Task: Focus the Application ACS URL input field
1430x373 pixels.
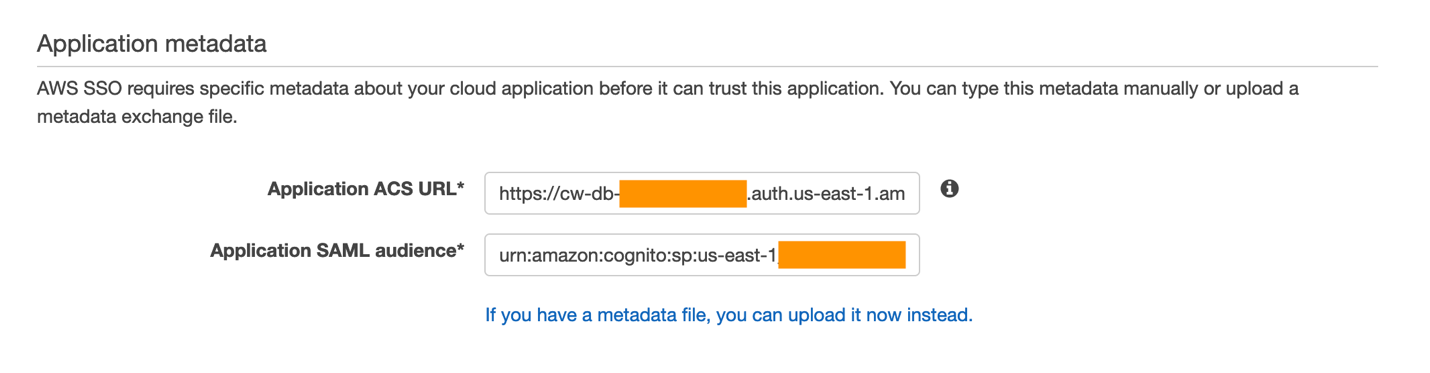Action: 702,193
